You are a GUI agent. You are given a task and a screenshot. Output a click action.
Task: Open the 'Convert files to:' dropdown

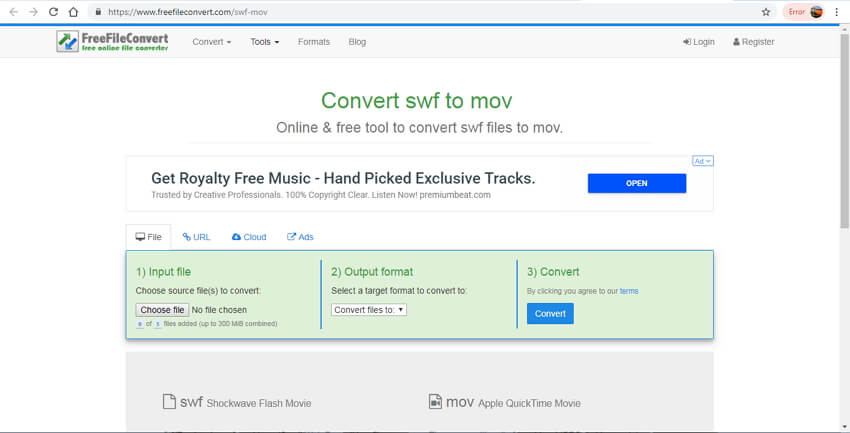tap(368, 310)
